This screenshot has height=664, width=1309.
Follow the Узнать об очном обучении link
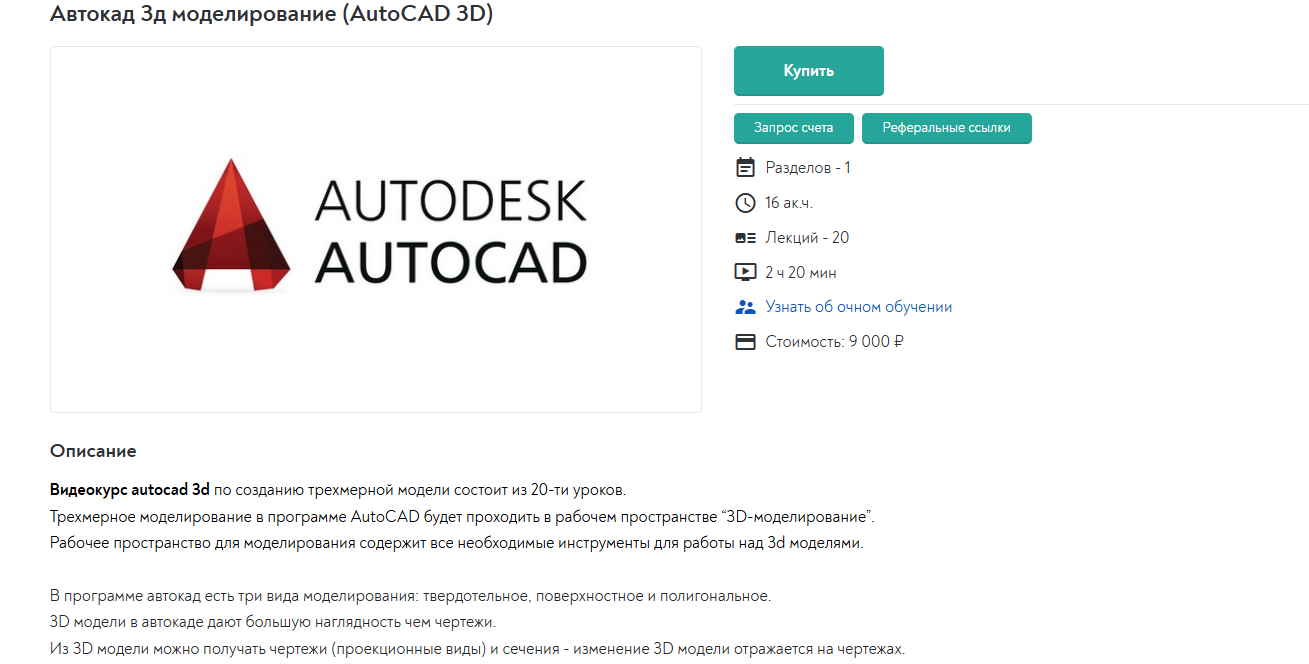tap(858, 307)
